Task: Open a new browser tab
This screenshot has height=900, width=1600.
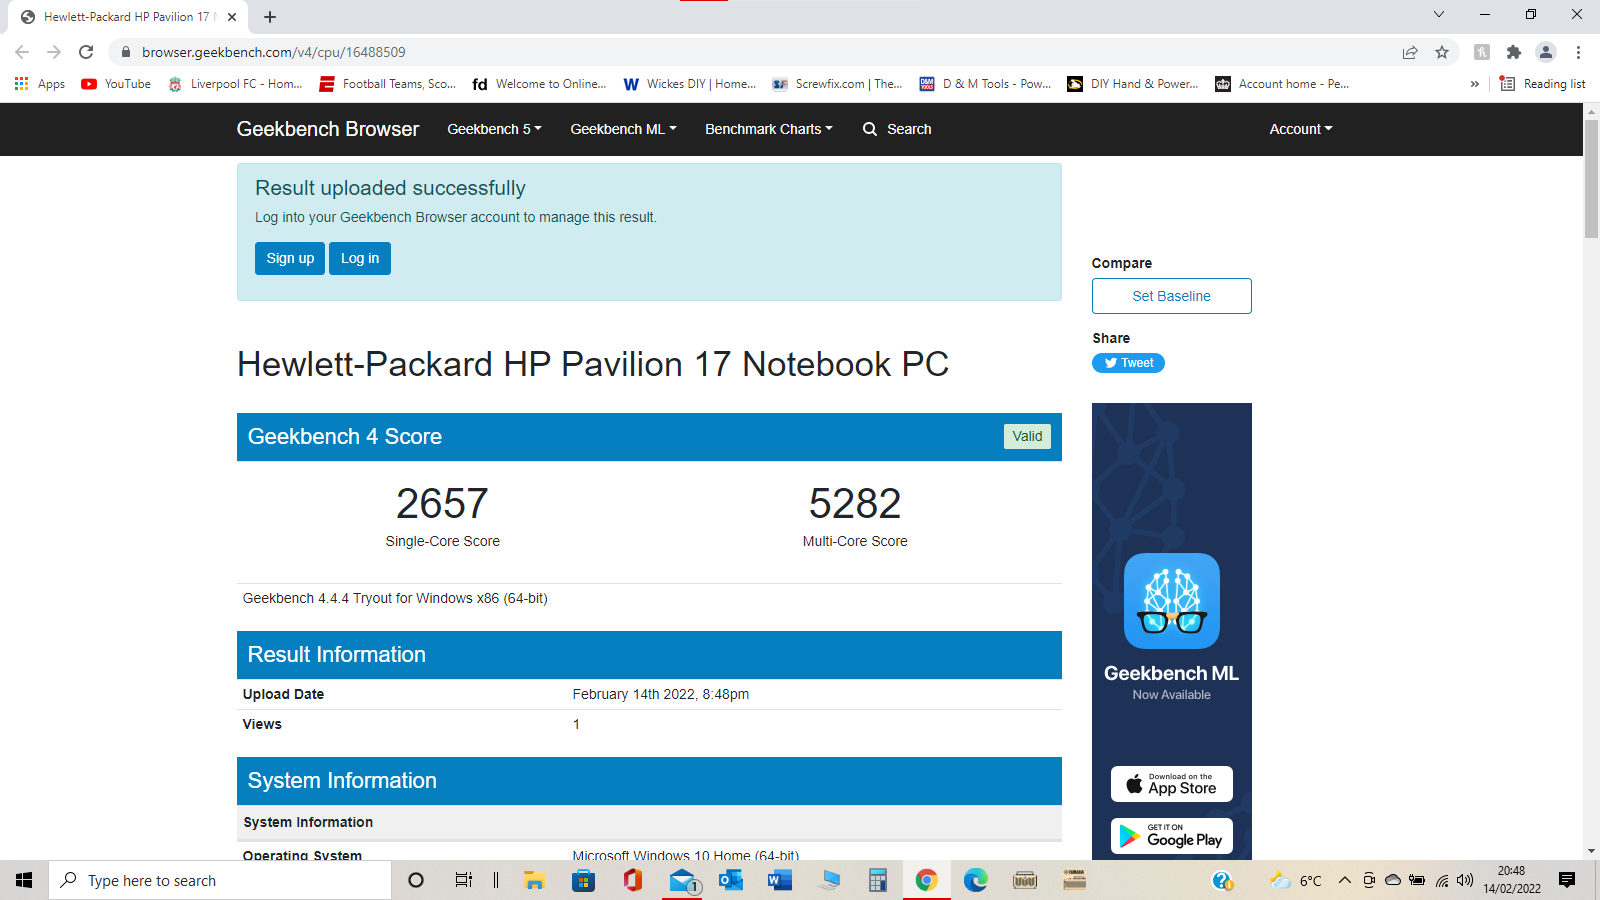Action: point(270,17)
